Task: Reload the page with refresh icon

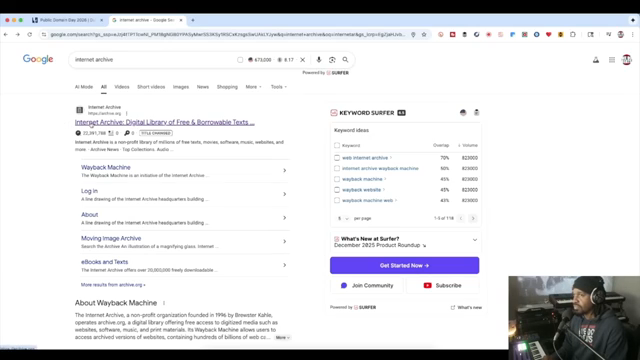Action: tap(29, 35)
